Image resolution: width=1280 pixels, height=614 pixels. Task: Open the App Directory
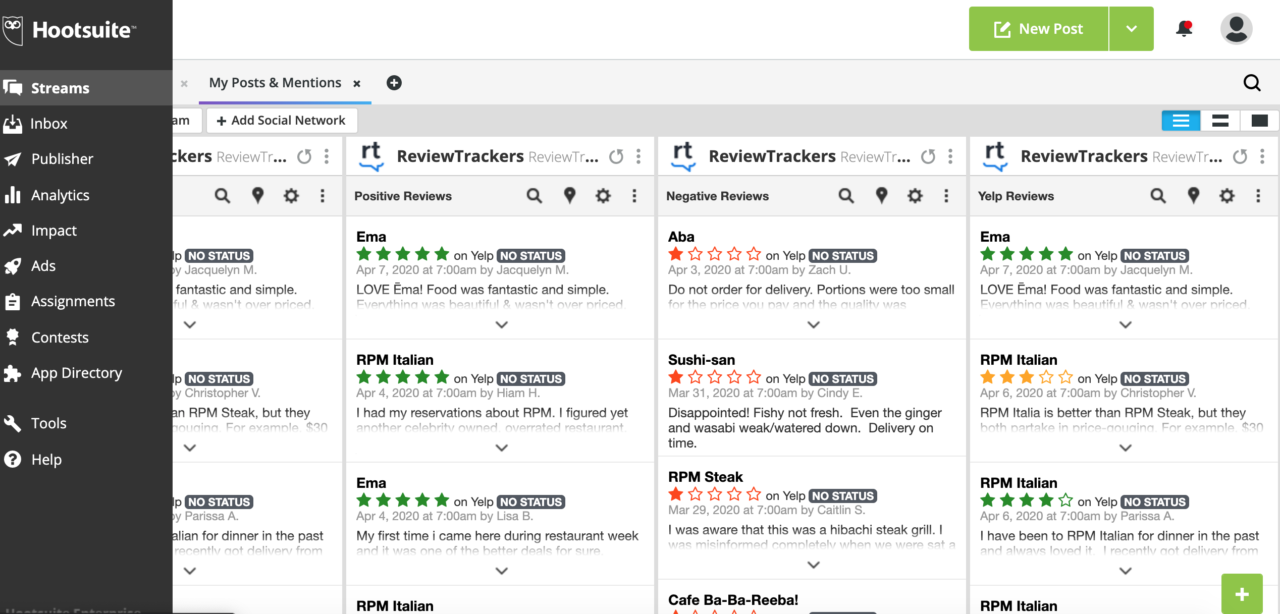74,372
